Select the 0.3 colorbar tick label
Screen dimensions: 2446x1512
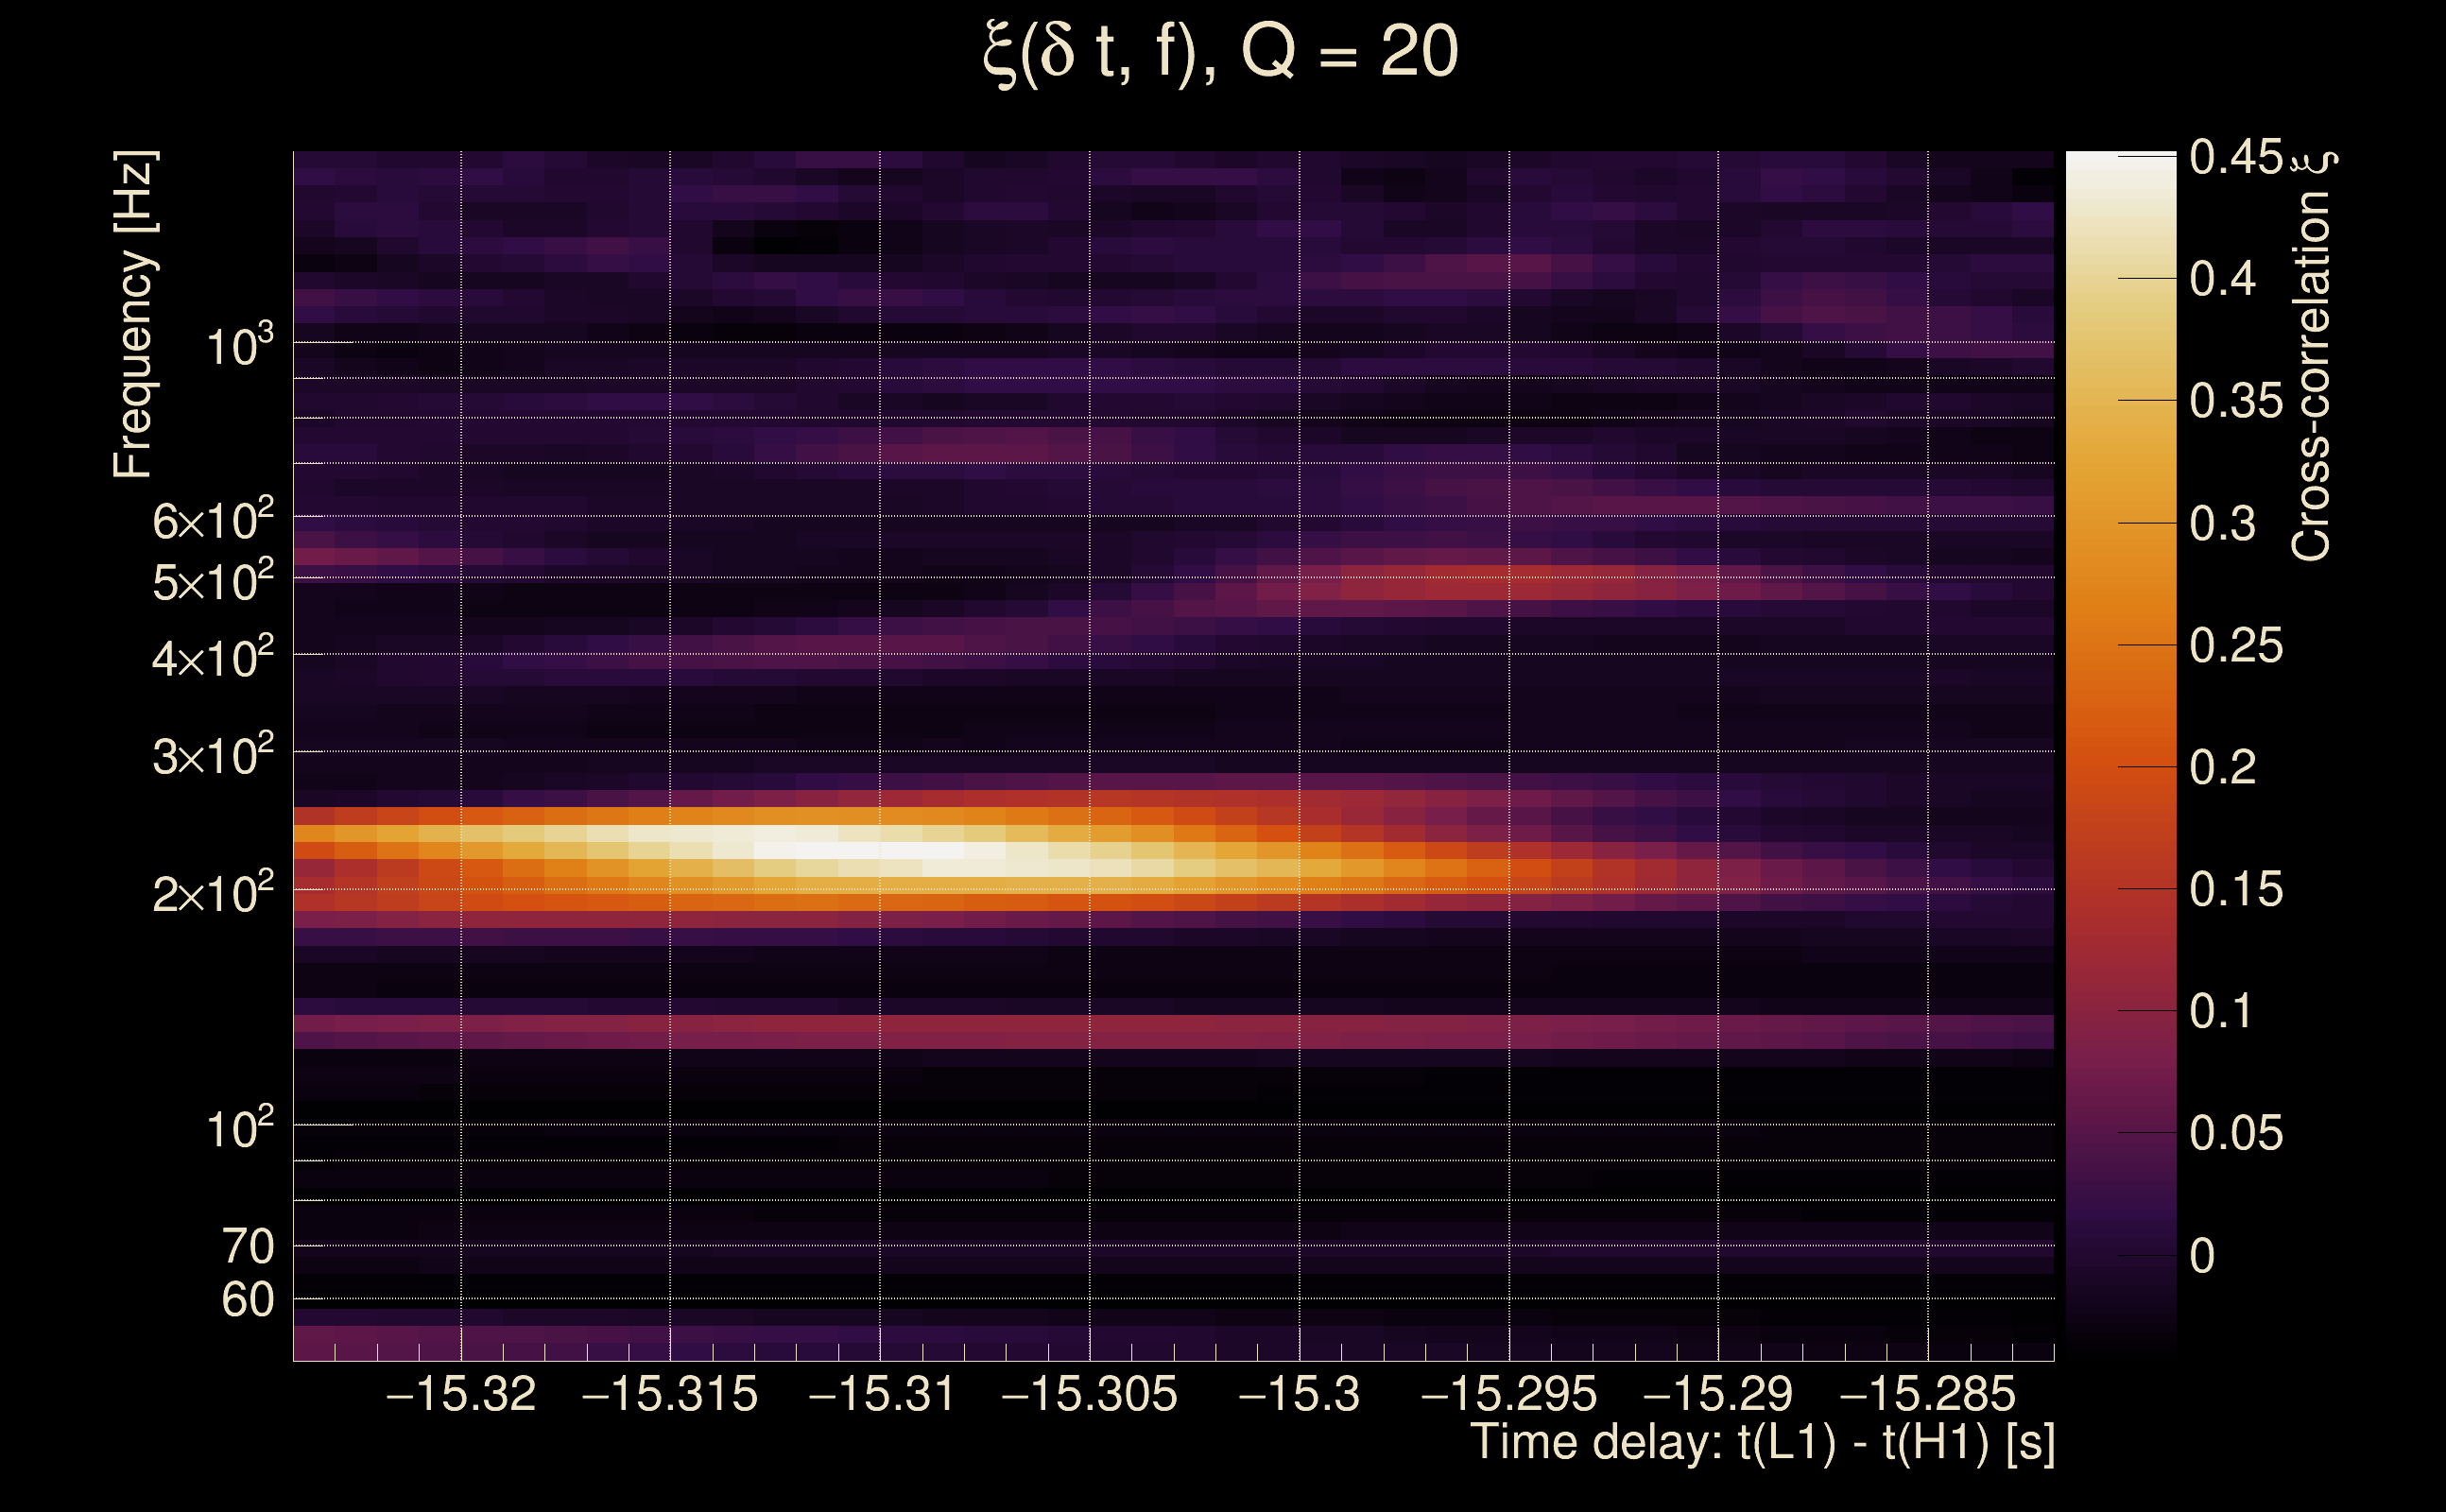(x=2222, y=524)
